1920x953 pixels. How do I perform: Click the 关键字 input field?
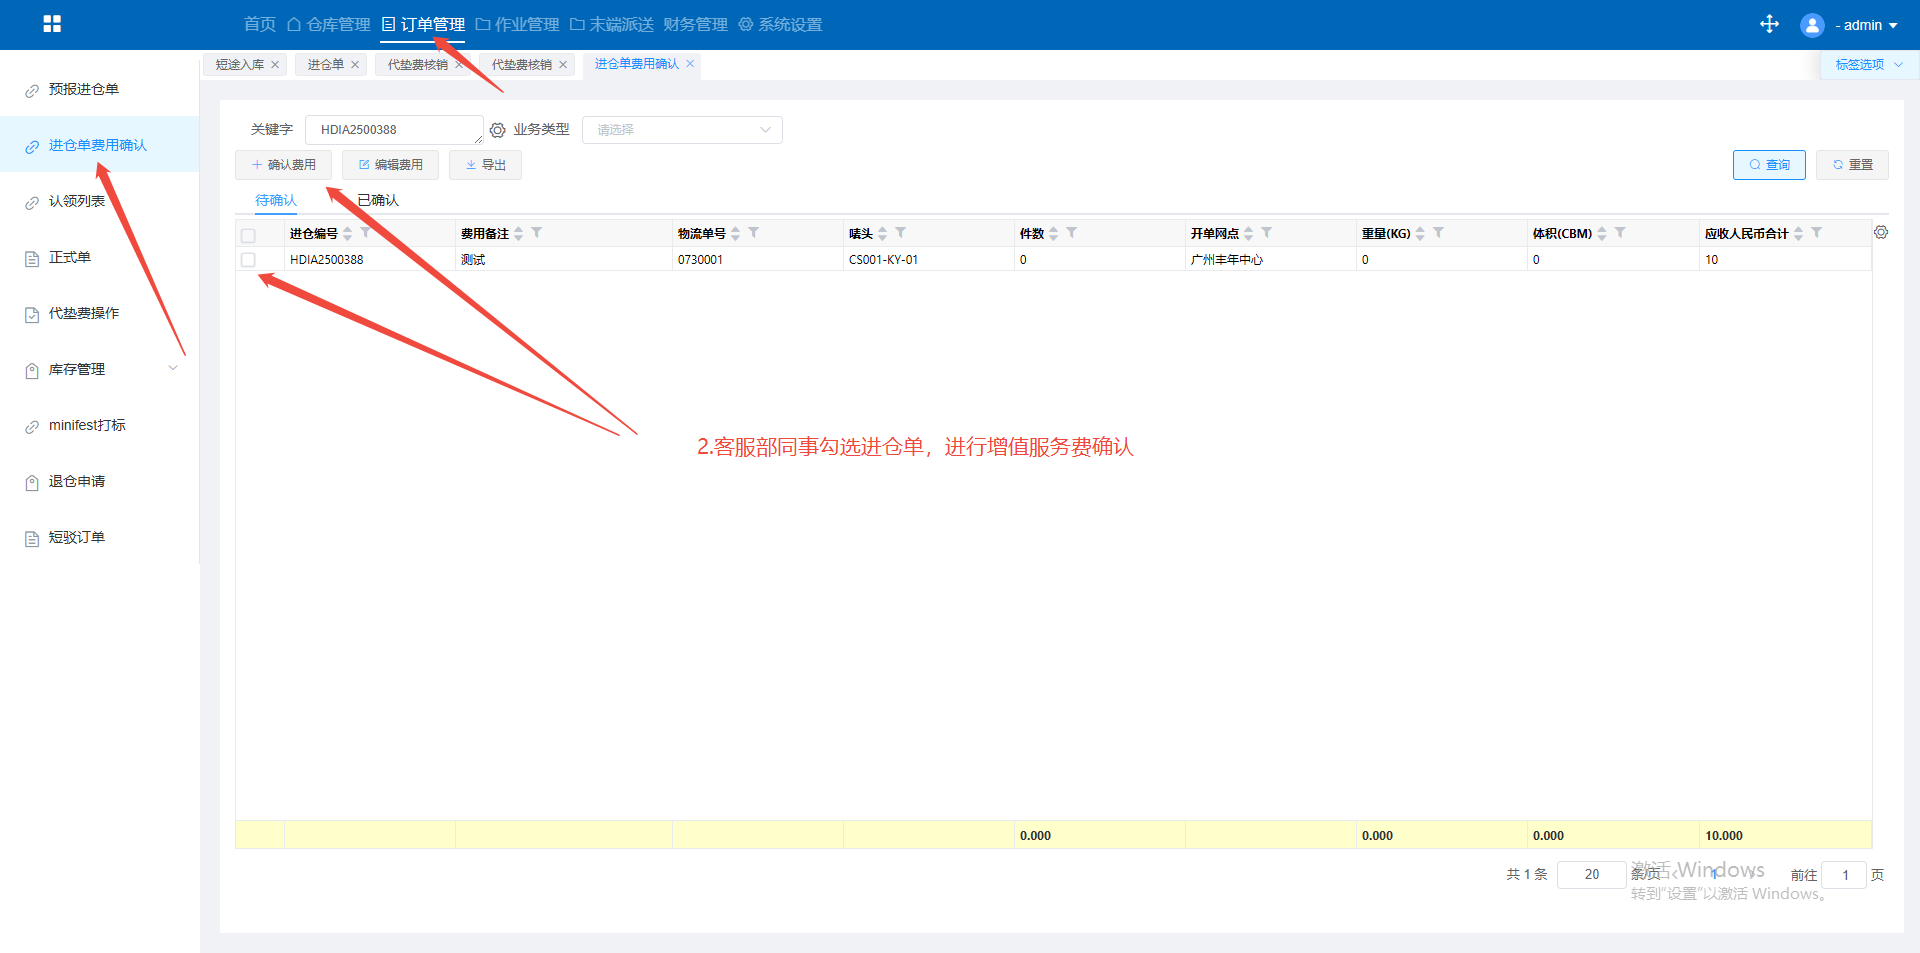[x=393, y=130]
